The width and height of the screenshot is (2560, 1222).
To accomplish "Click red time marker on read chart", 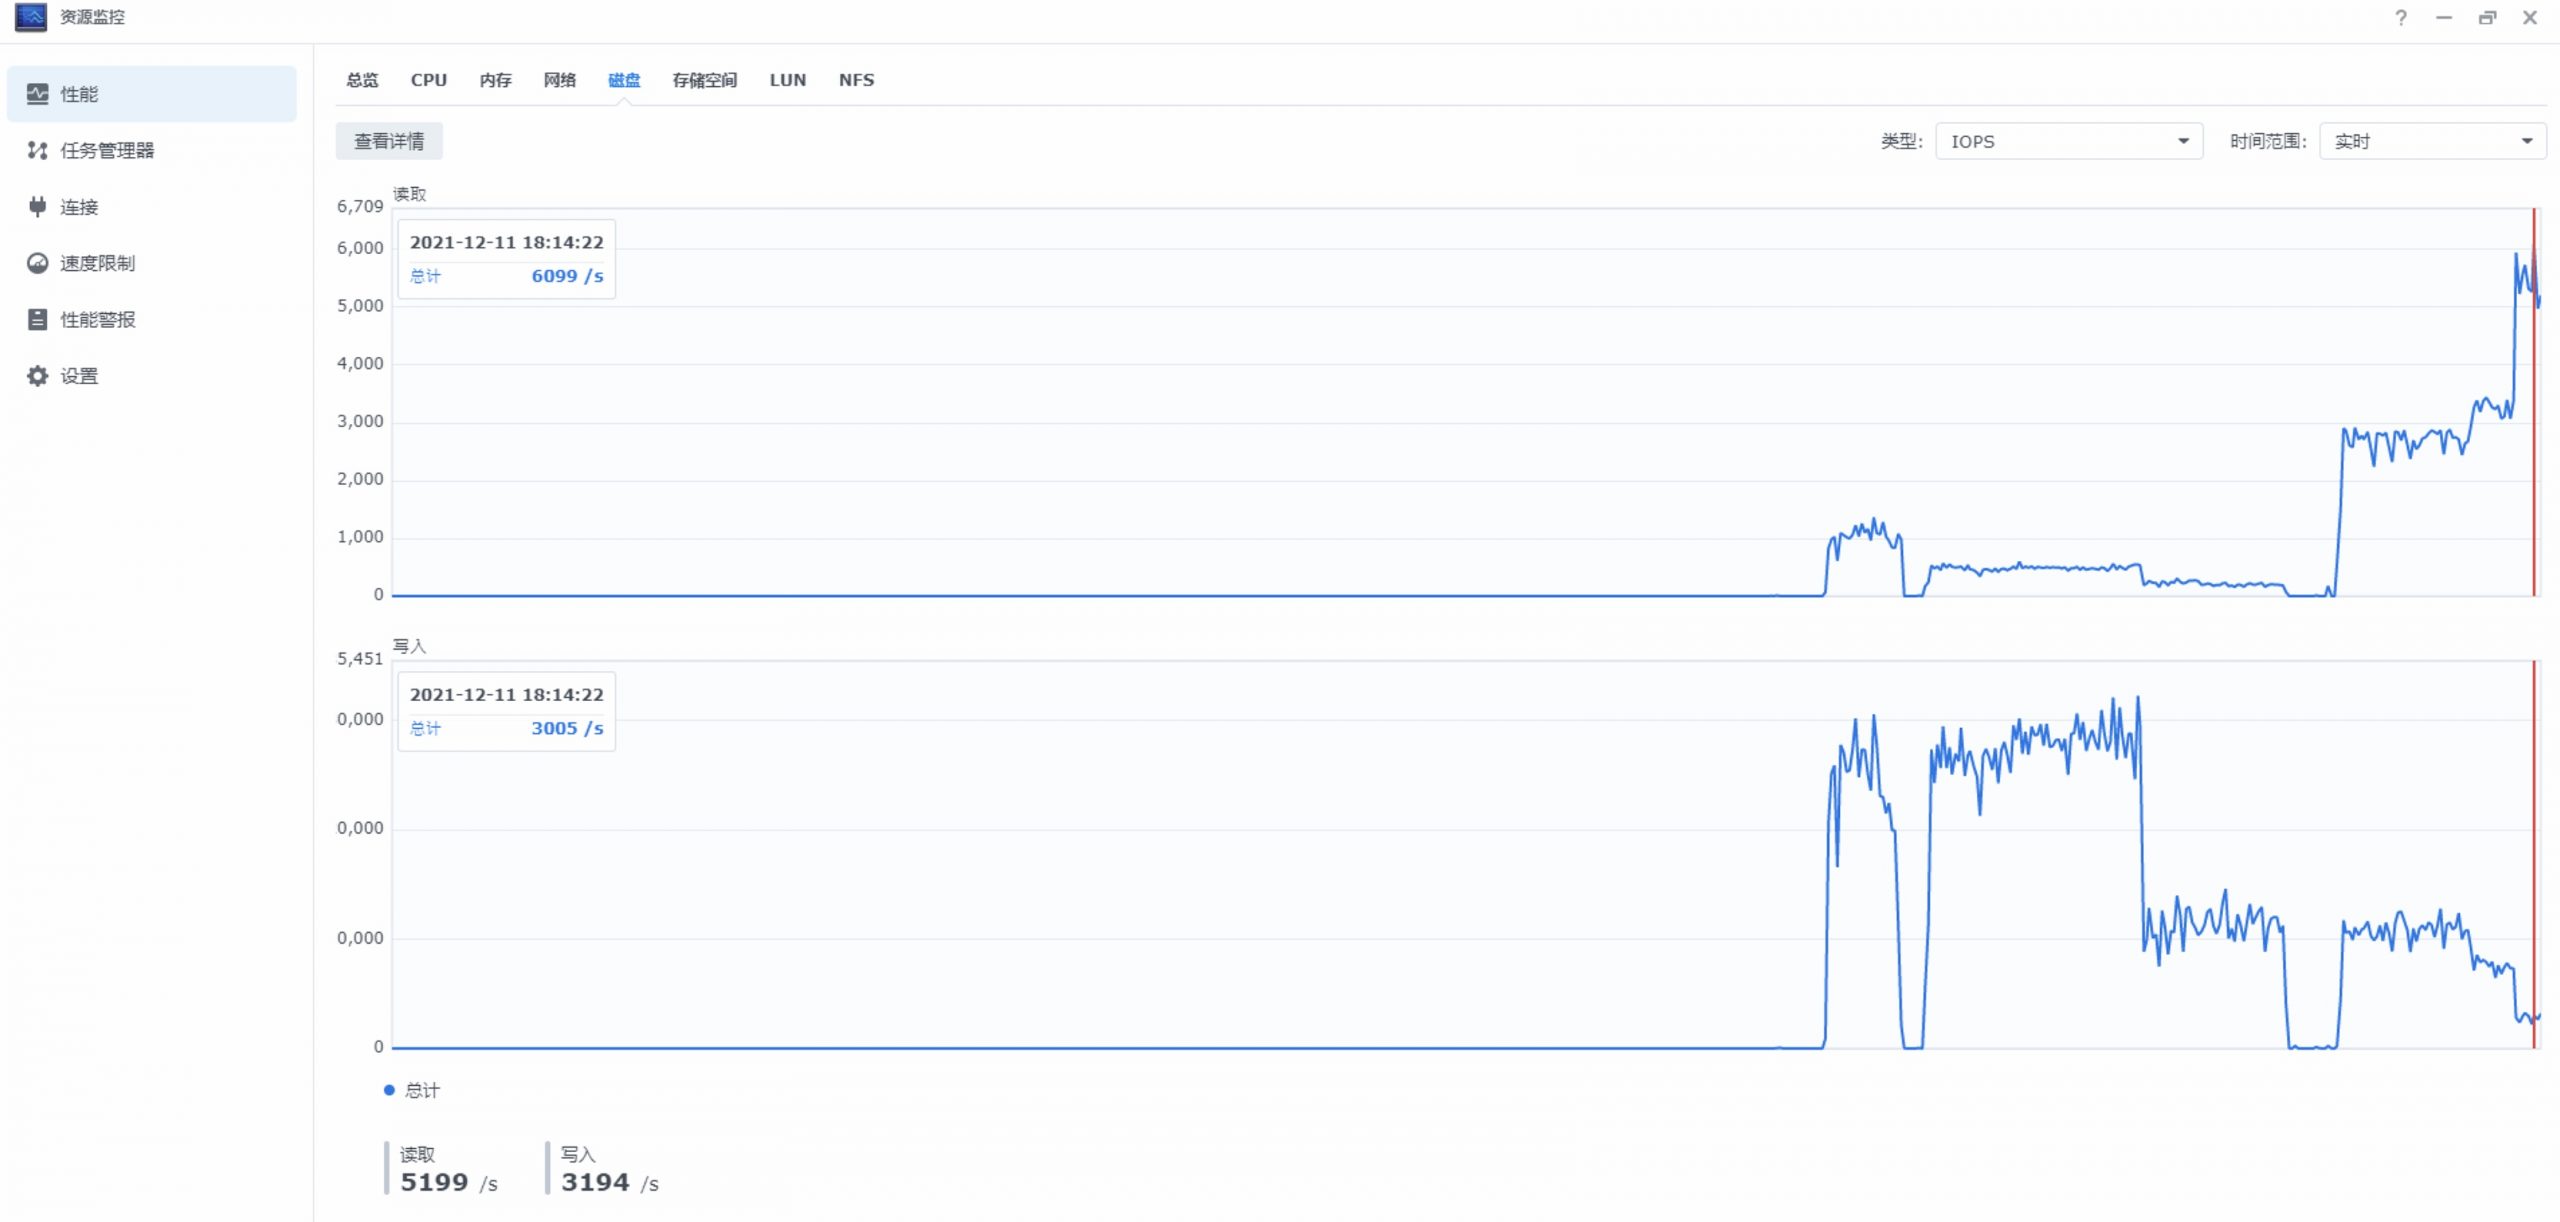I will [x=2534, y=402].
